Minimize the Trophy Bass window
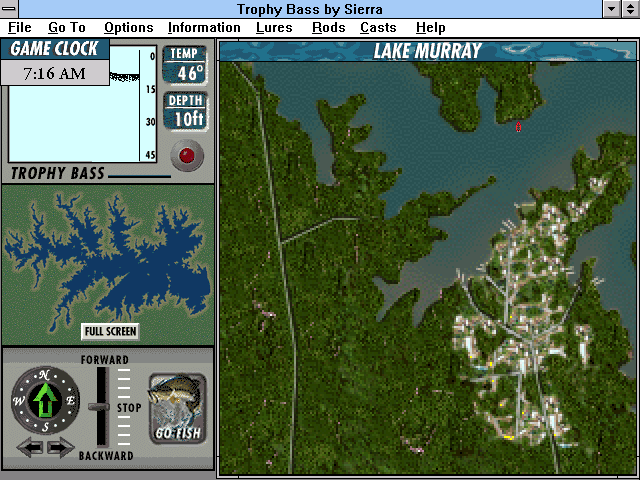This screenshot has height=480, width=640. pos(611,9)
